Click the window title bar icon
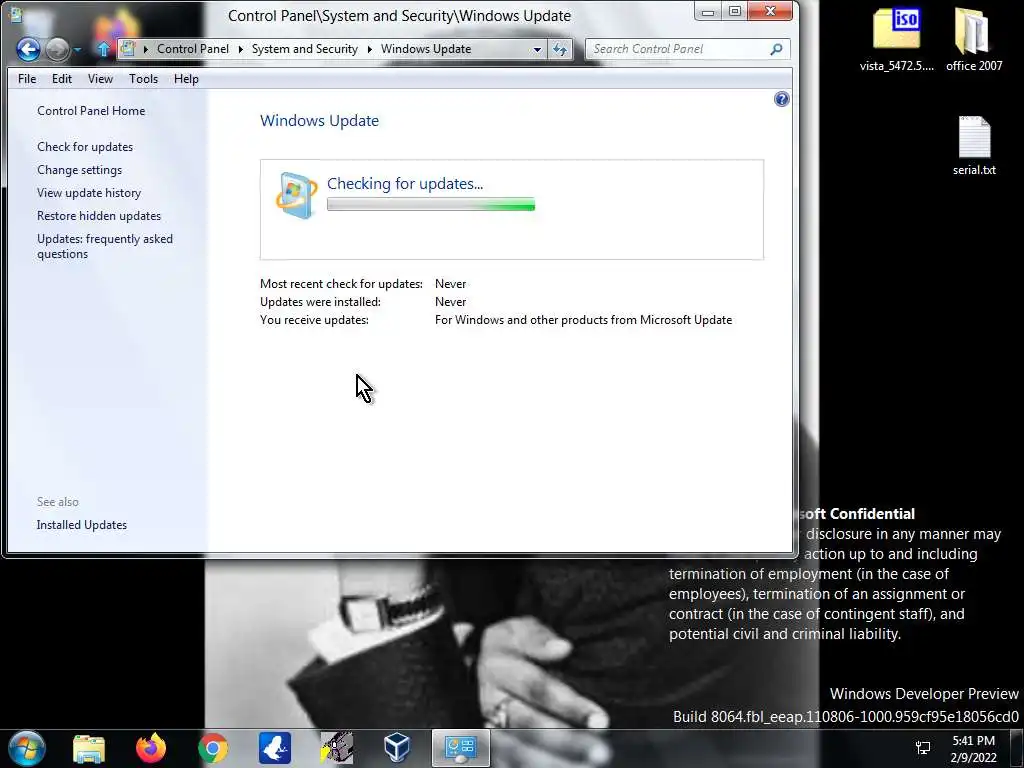Image resolution: width=1024 pixels, height=768 pixels. pyautogui.click(x=16, y=15)
